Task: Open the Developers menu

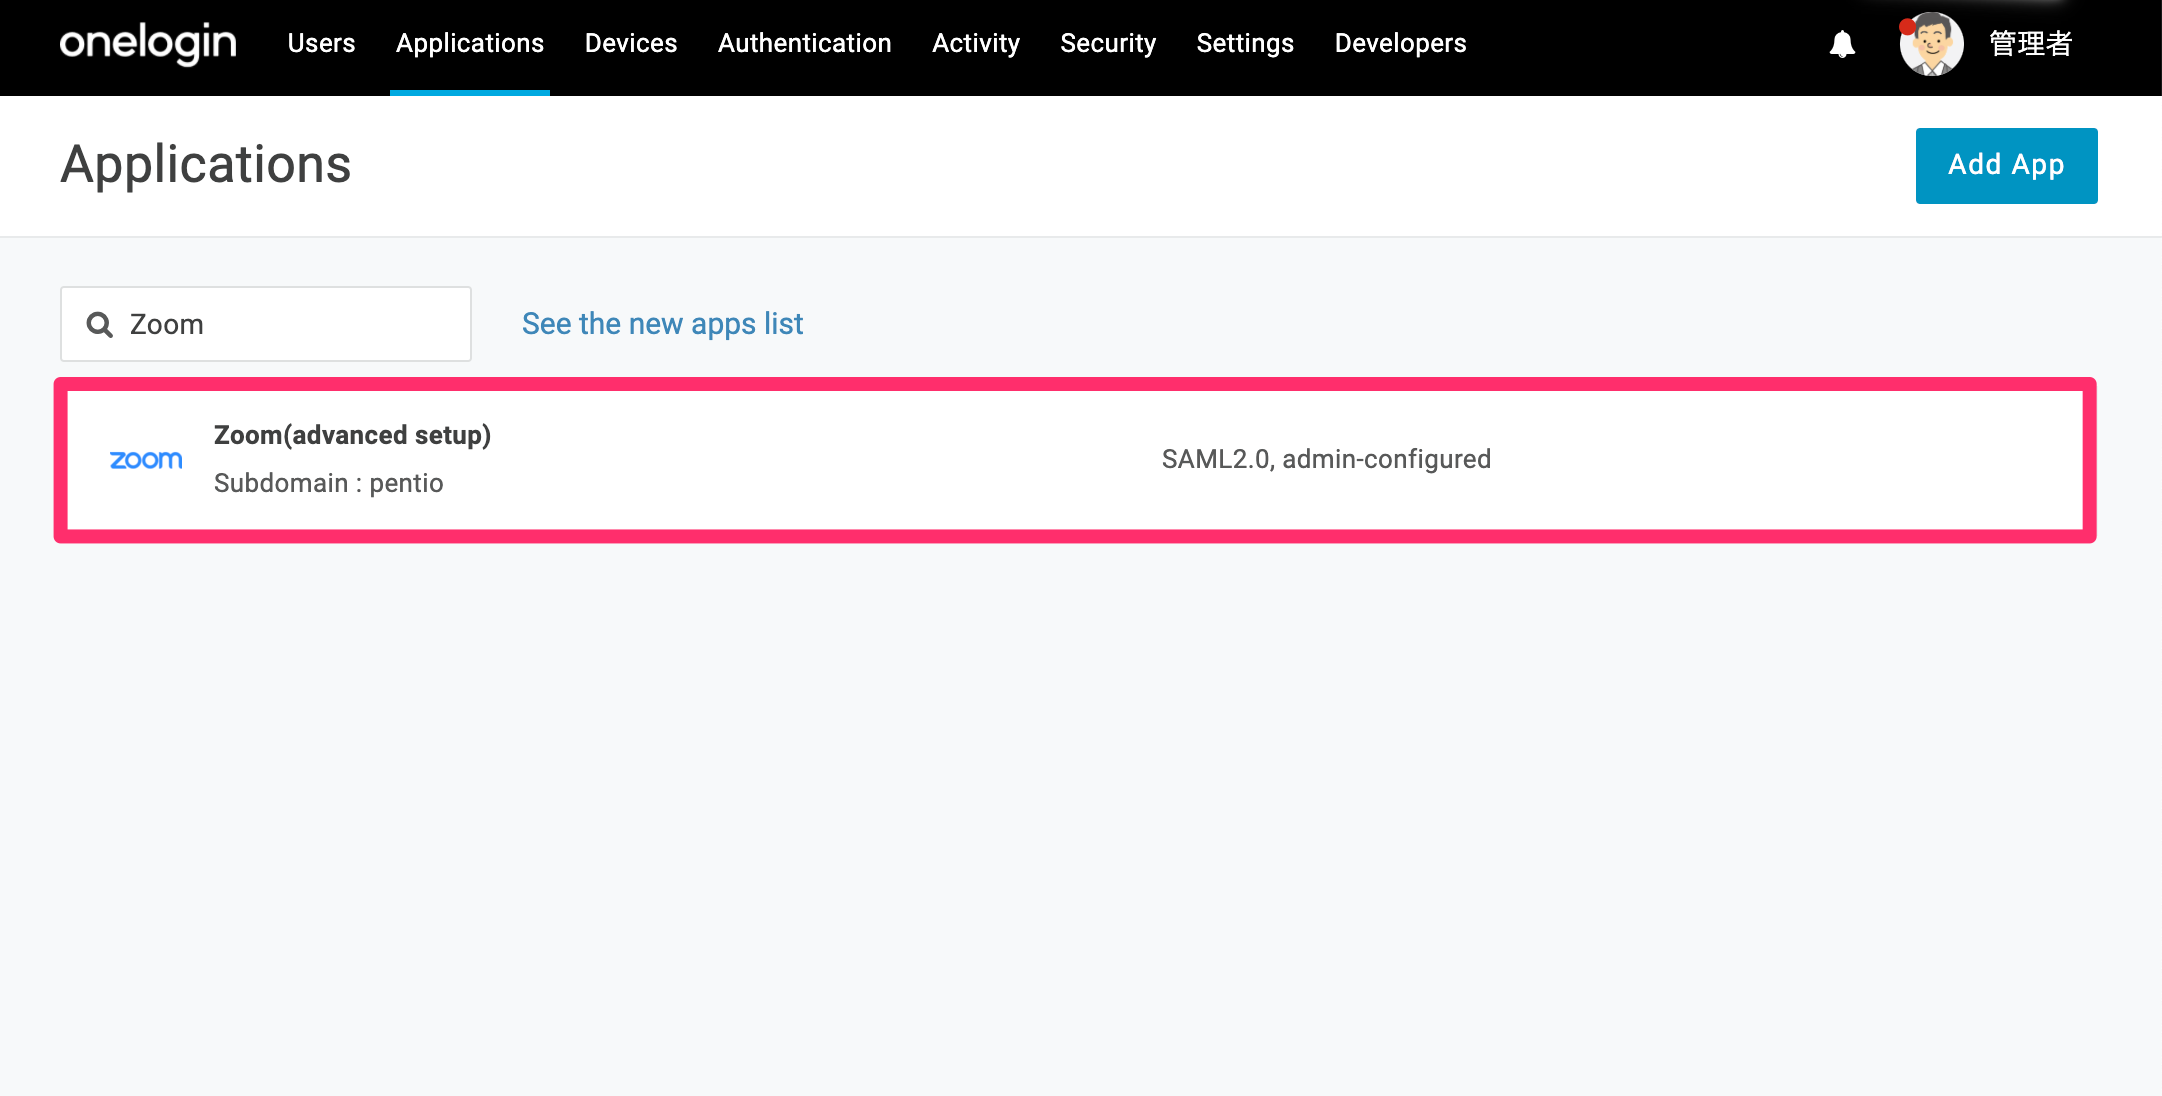Action: (1400, 44)
